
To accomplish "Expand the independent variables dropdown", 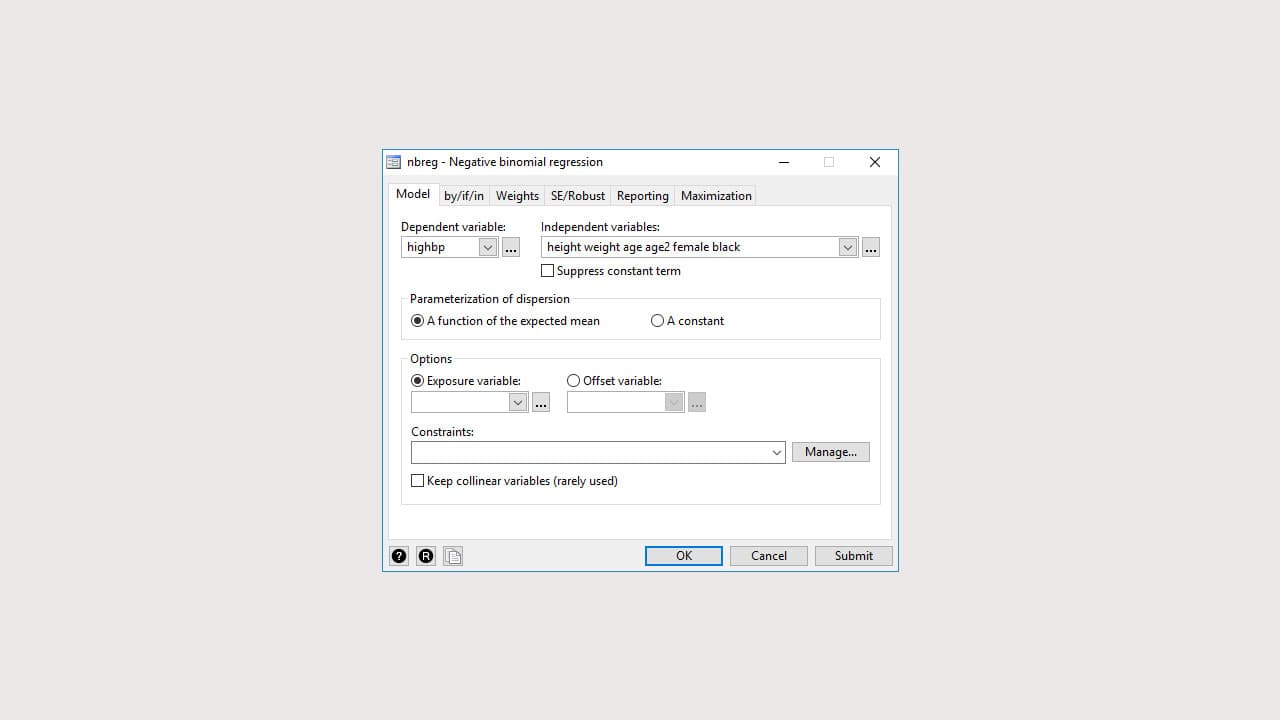I will (x=848, y=247).
